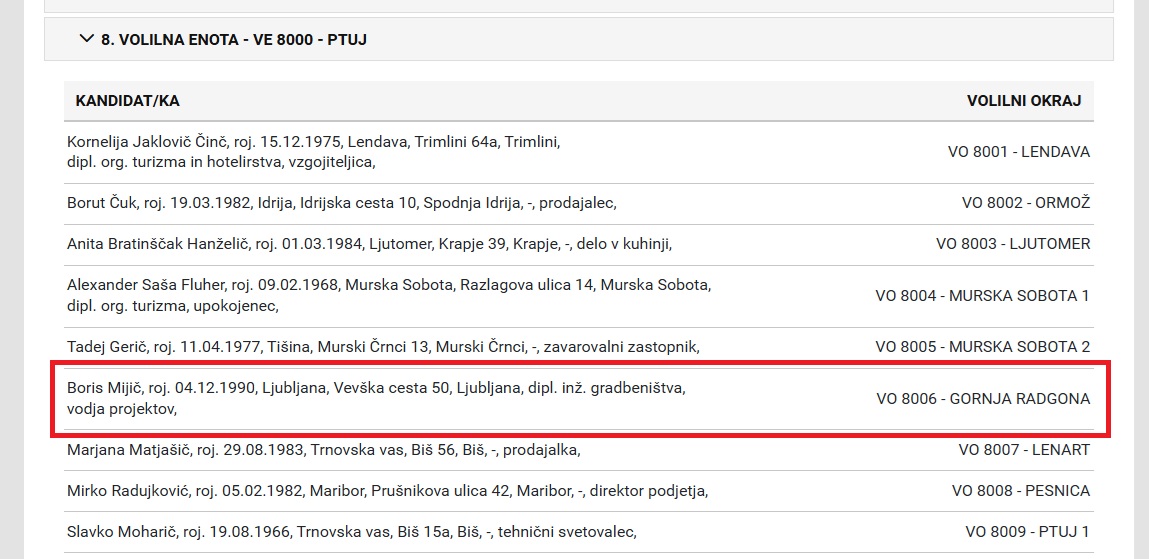The image size is (1149, 559).
Task: Select the Alexander Saša Fluher row
Action: (579, 296)
